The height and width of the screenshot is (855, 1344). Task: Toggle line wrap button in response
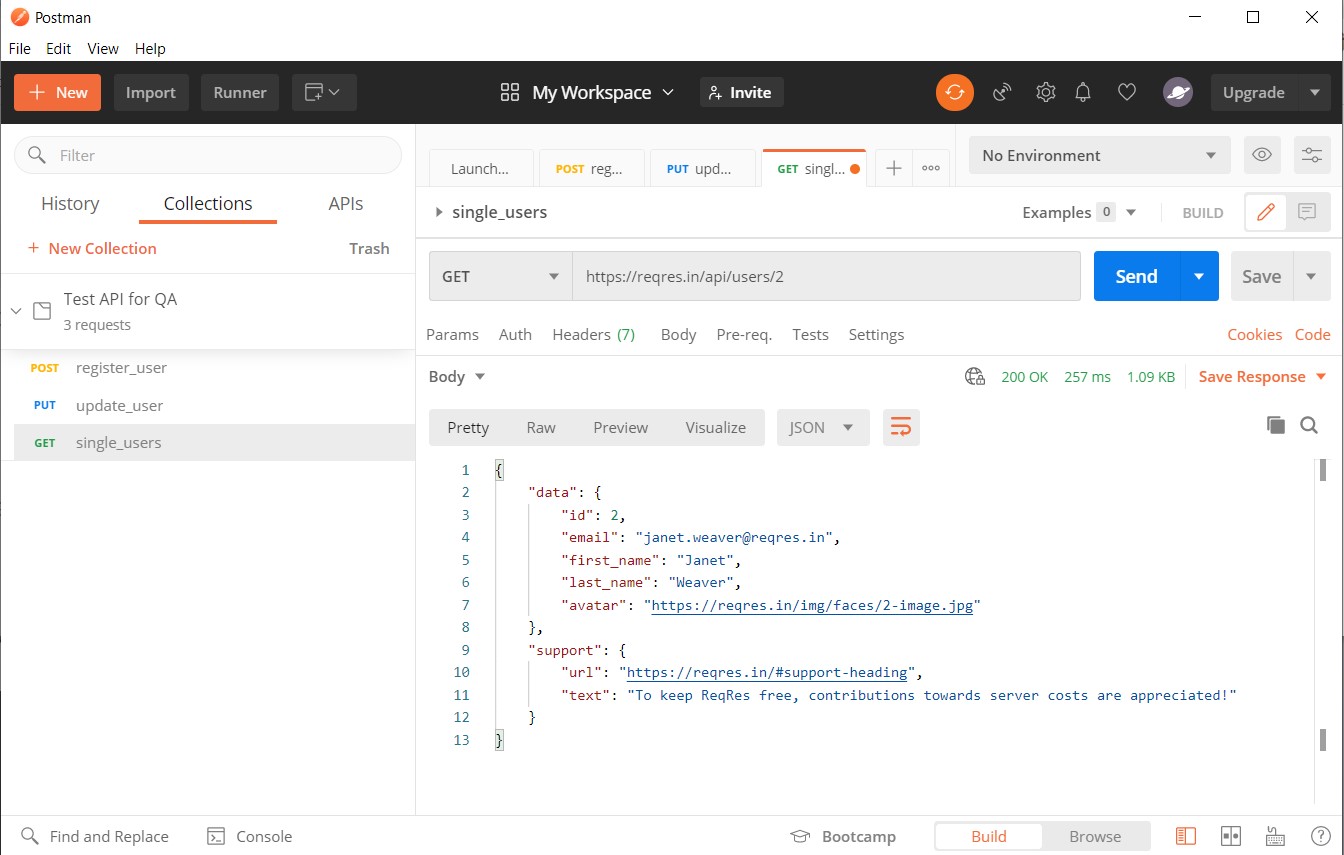coord(901,427)
